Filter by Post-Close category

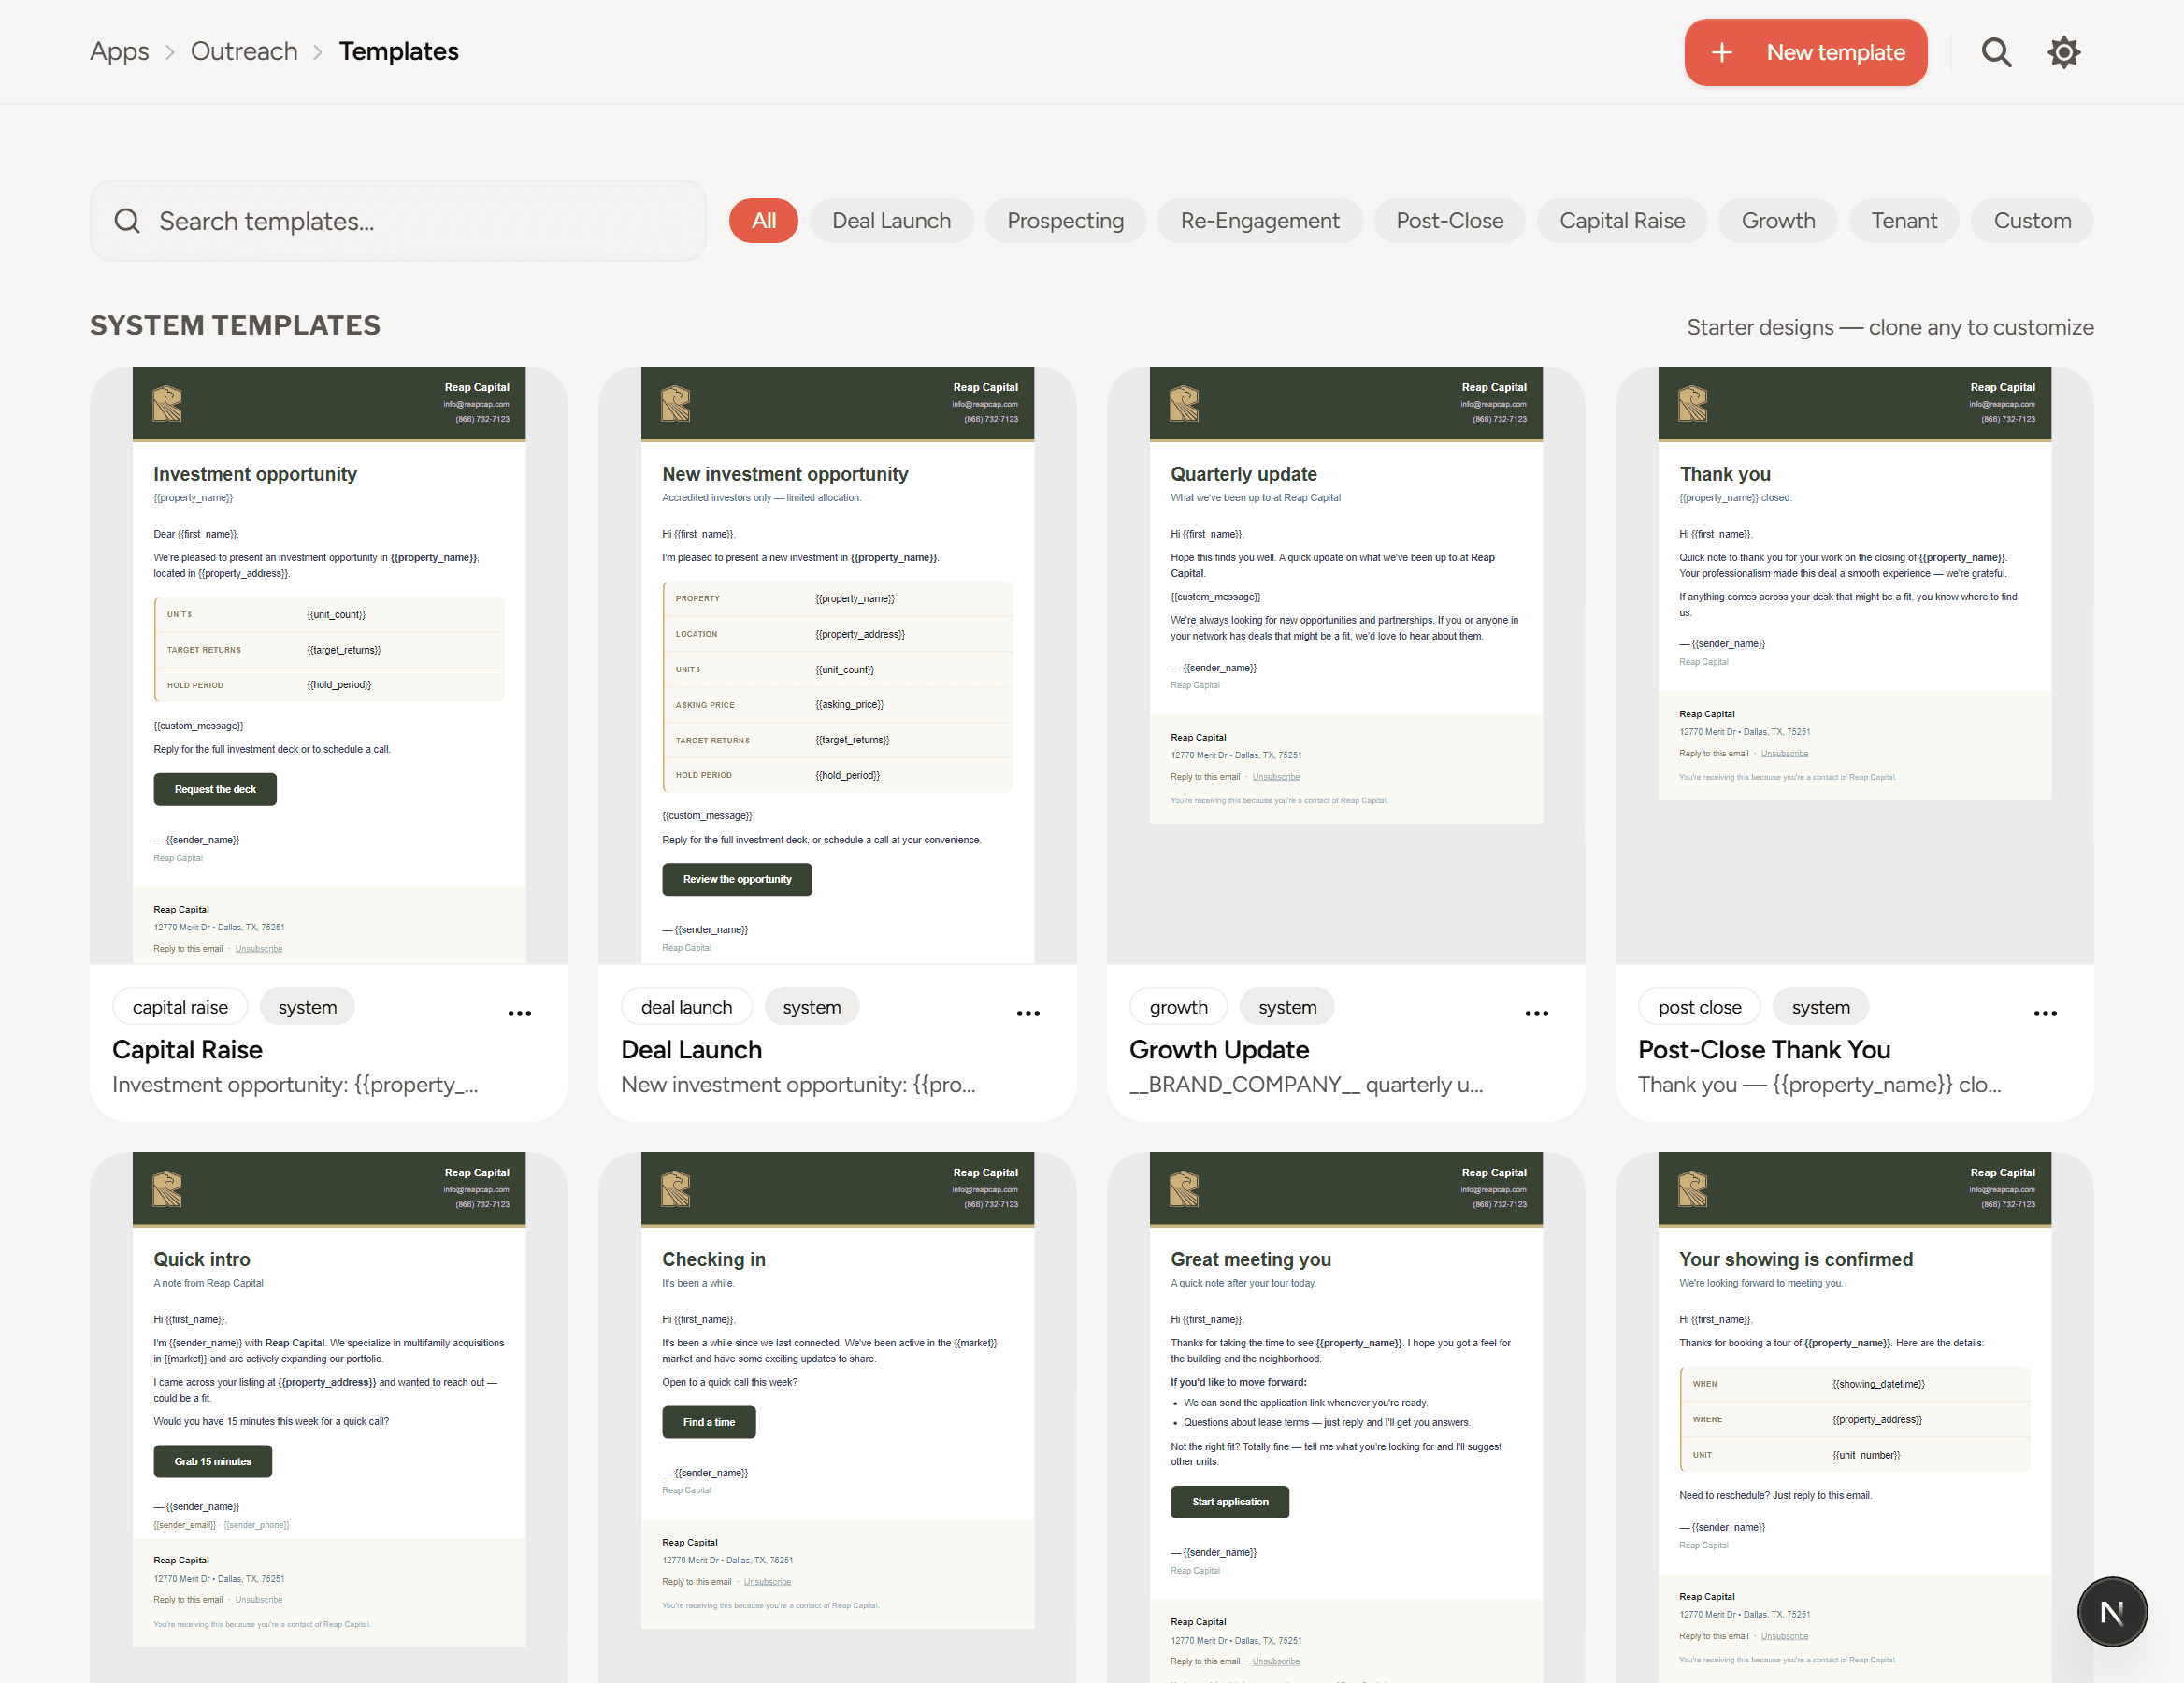coord(1449,221)
